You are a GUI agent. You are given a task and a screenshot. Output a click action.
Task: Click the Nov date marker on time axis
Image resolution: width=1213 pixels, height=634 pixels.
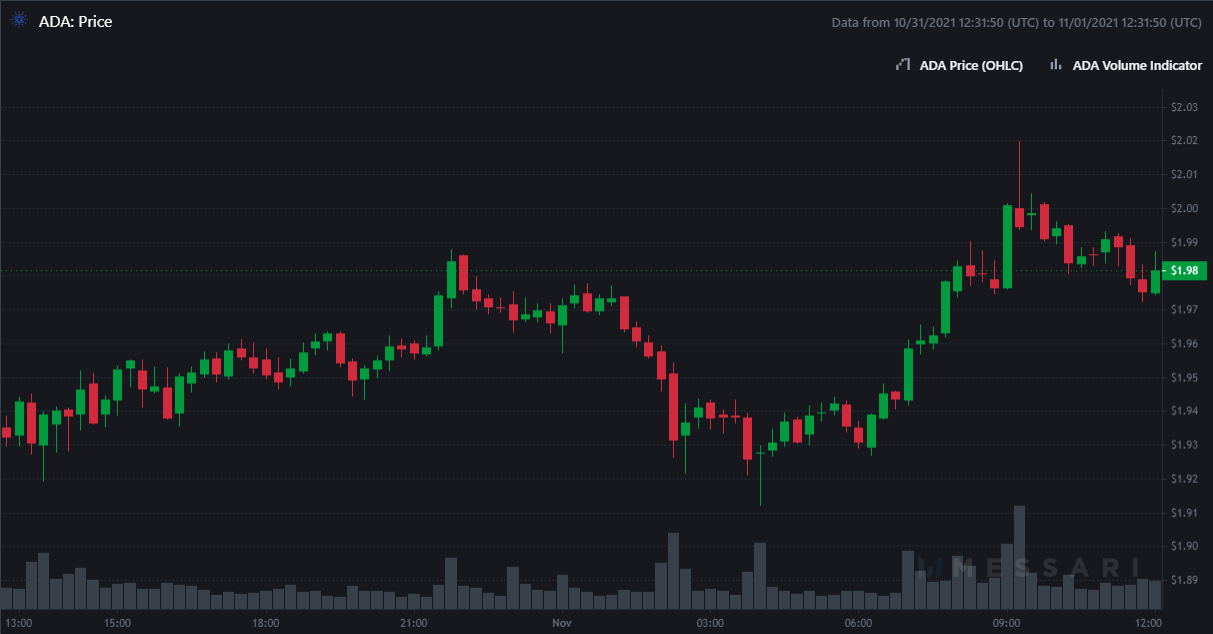click(x=561, y=623)
